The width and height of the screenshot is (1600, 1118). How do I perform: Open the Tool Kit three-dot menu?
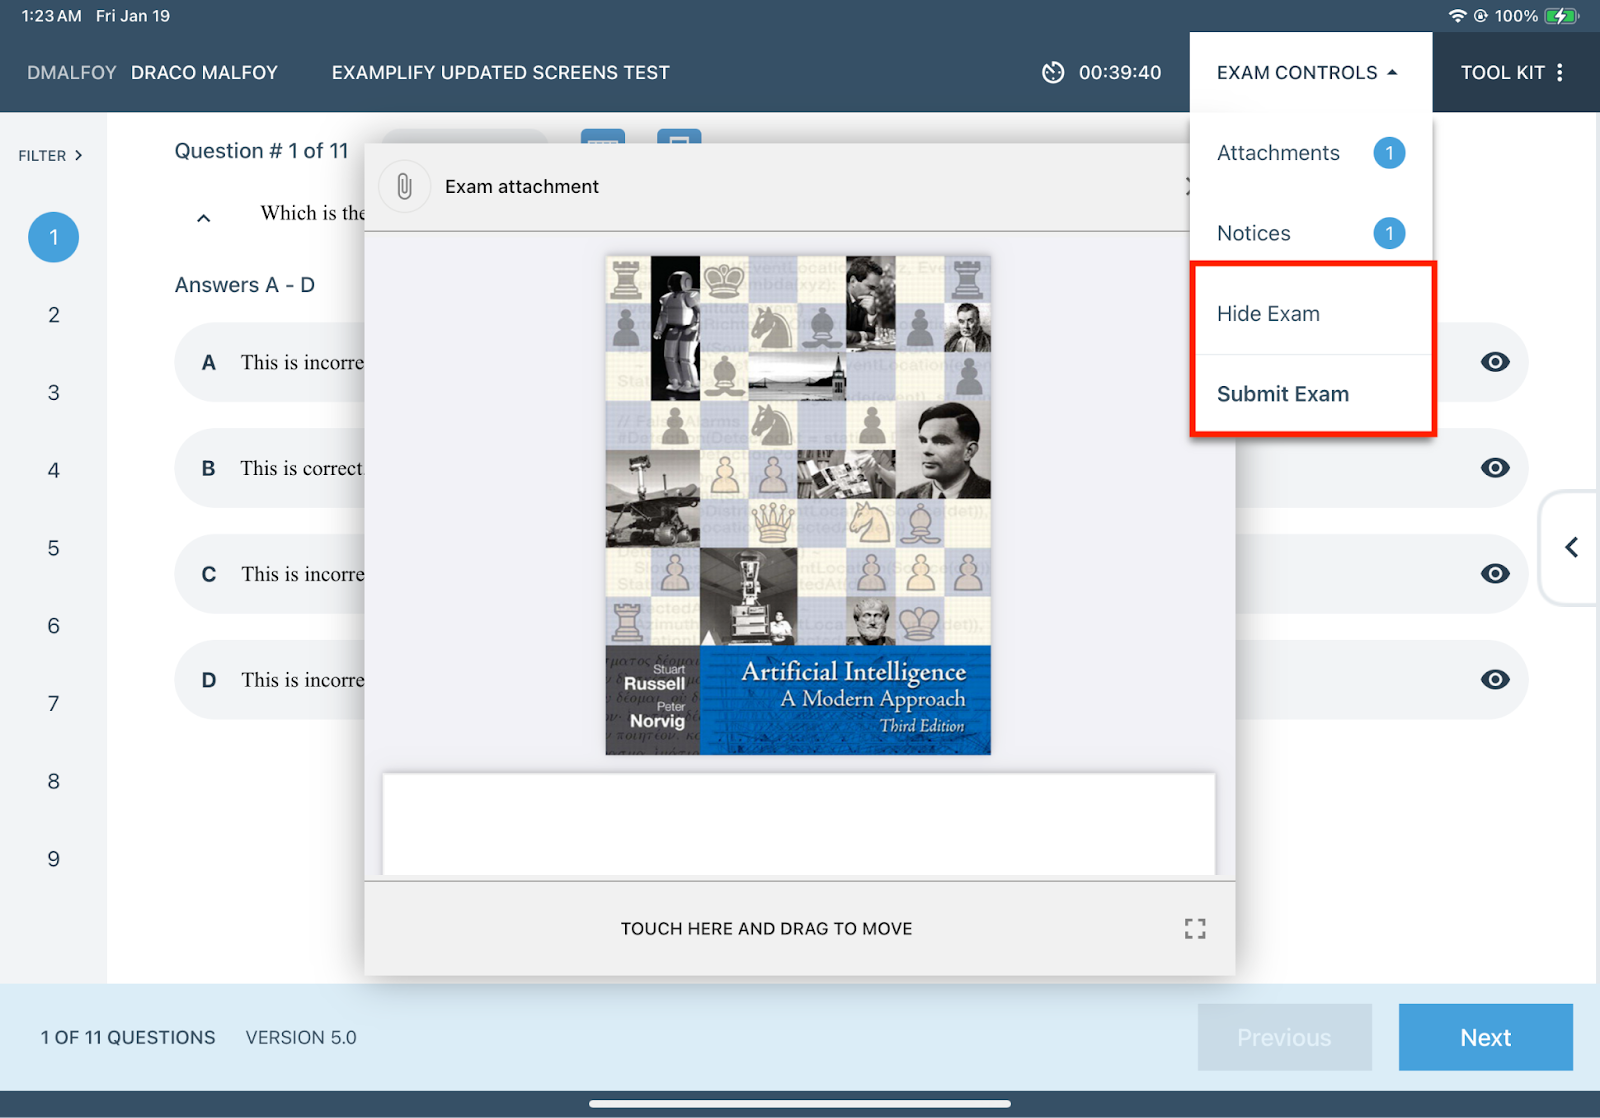[x=1560, y=72]
